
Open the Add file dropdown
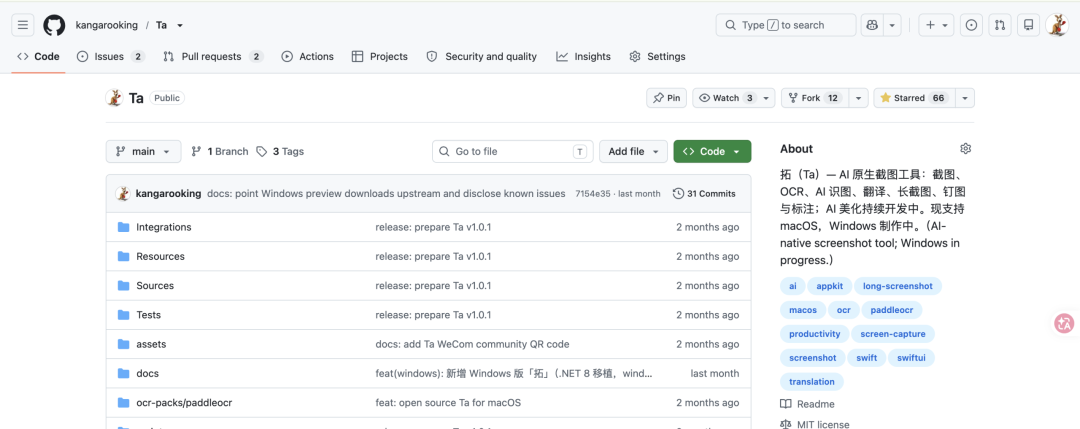(x=634, y=151)
